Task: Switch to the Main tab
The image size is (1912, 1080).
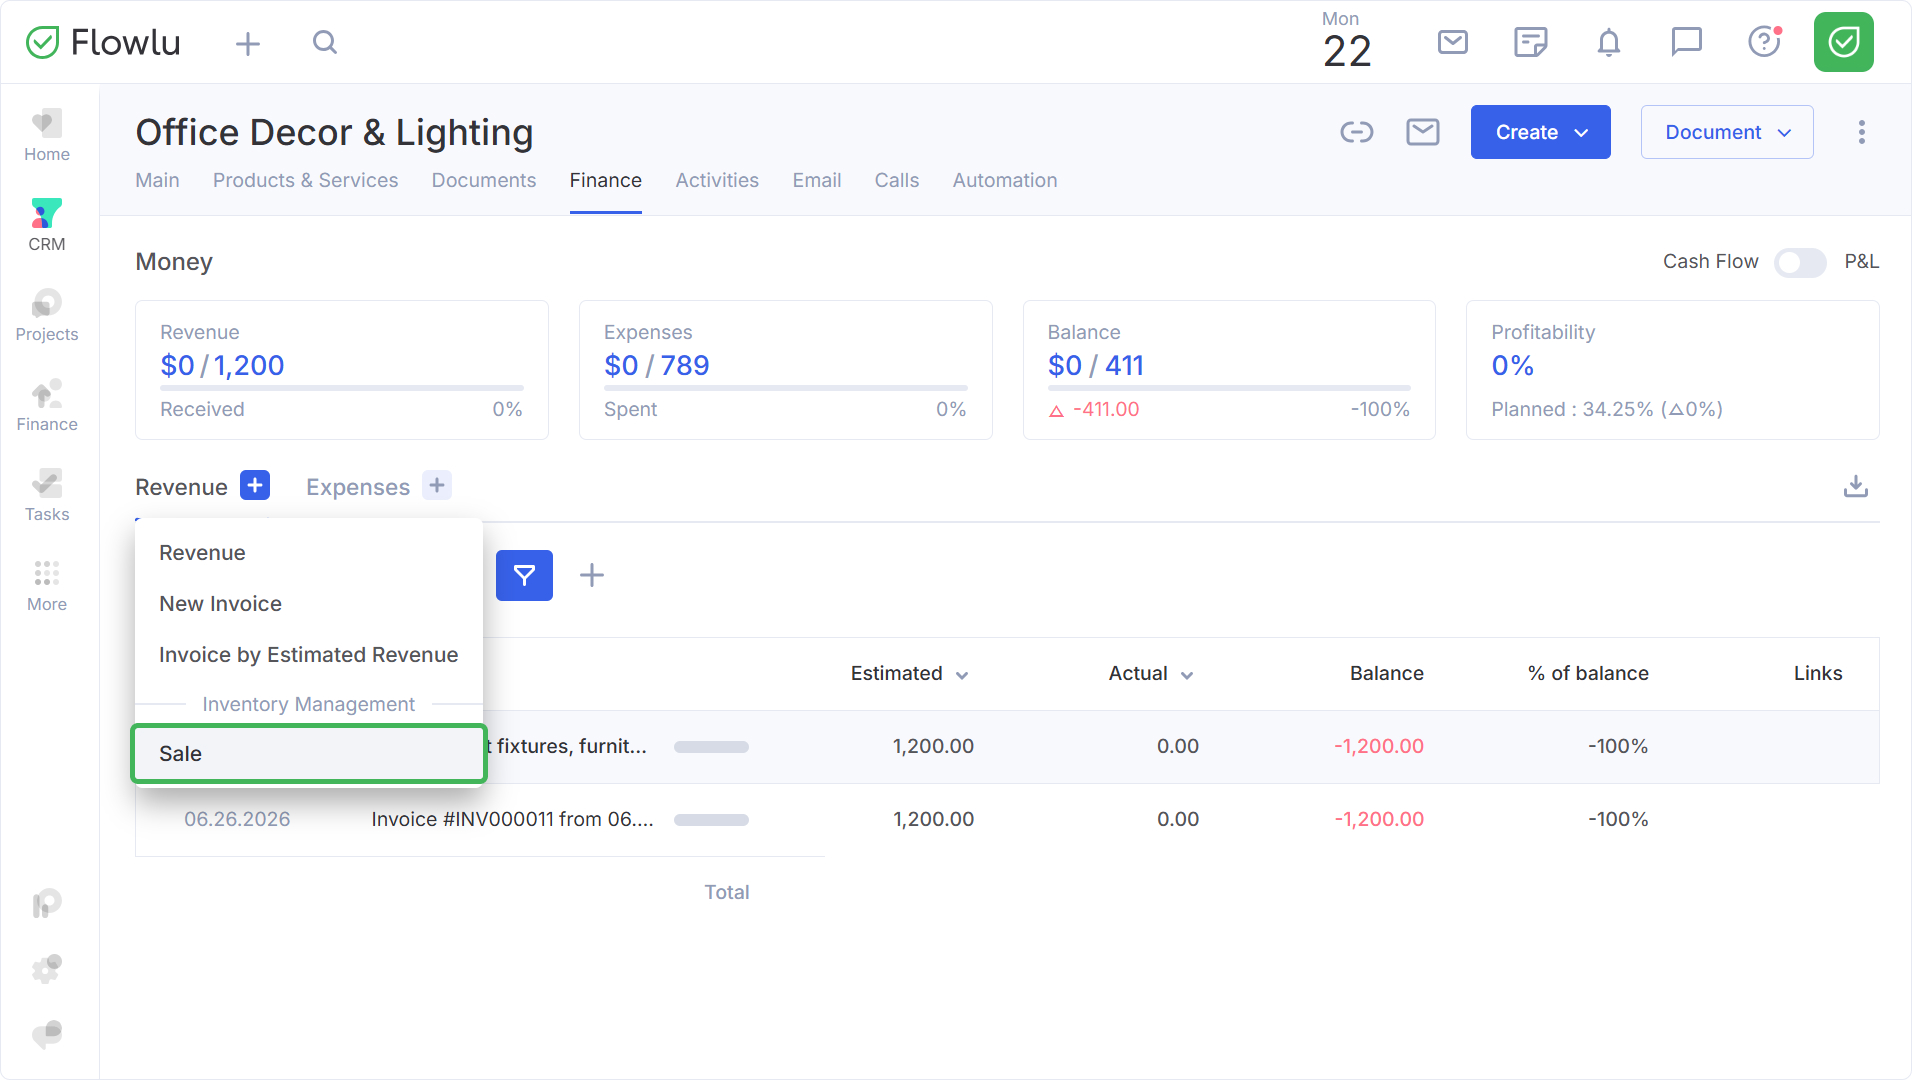Action: (157, 180)
